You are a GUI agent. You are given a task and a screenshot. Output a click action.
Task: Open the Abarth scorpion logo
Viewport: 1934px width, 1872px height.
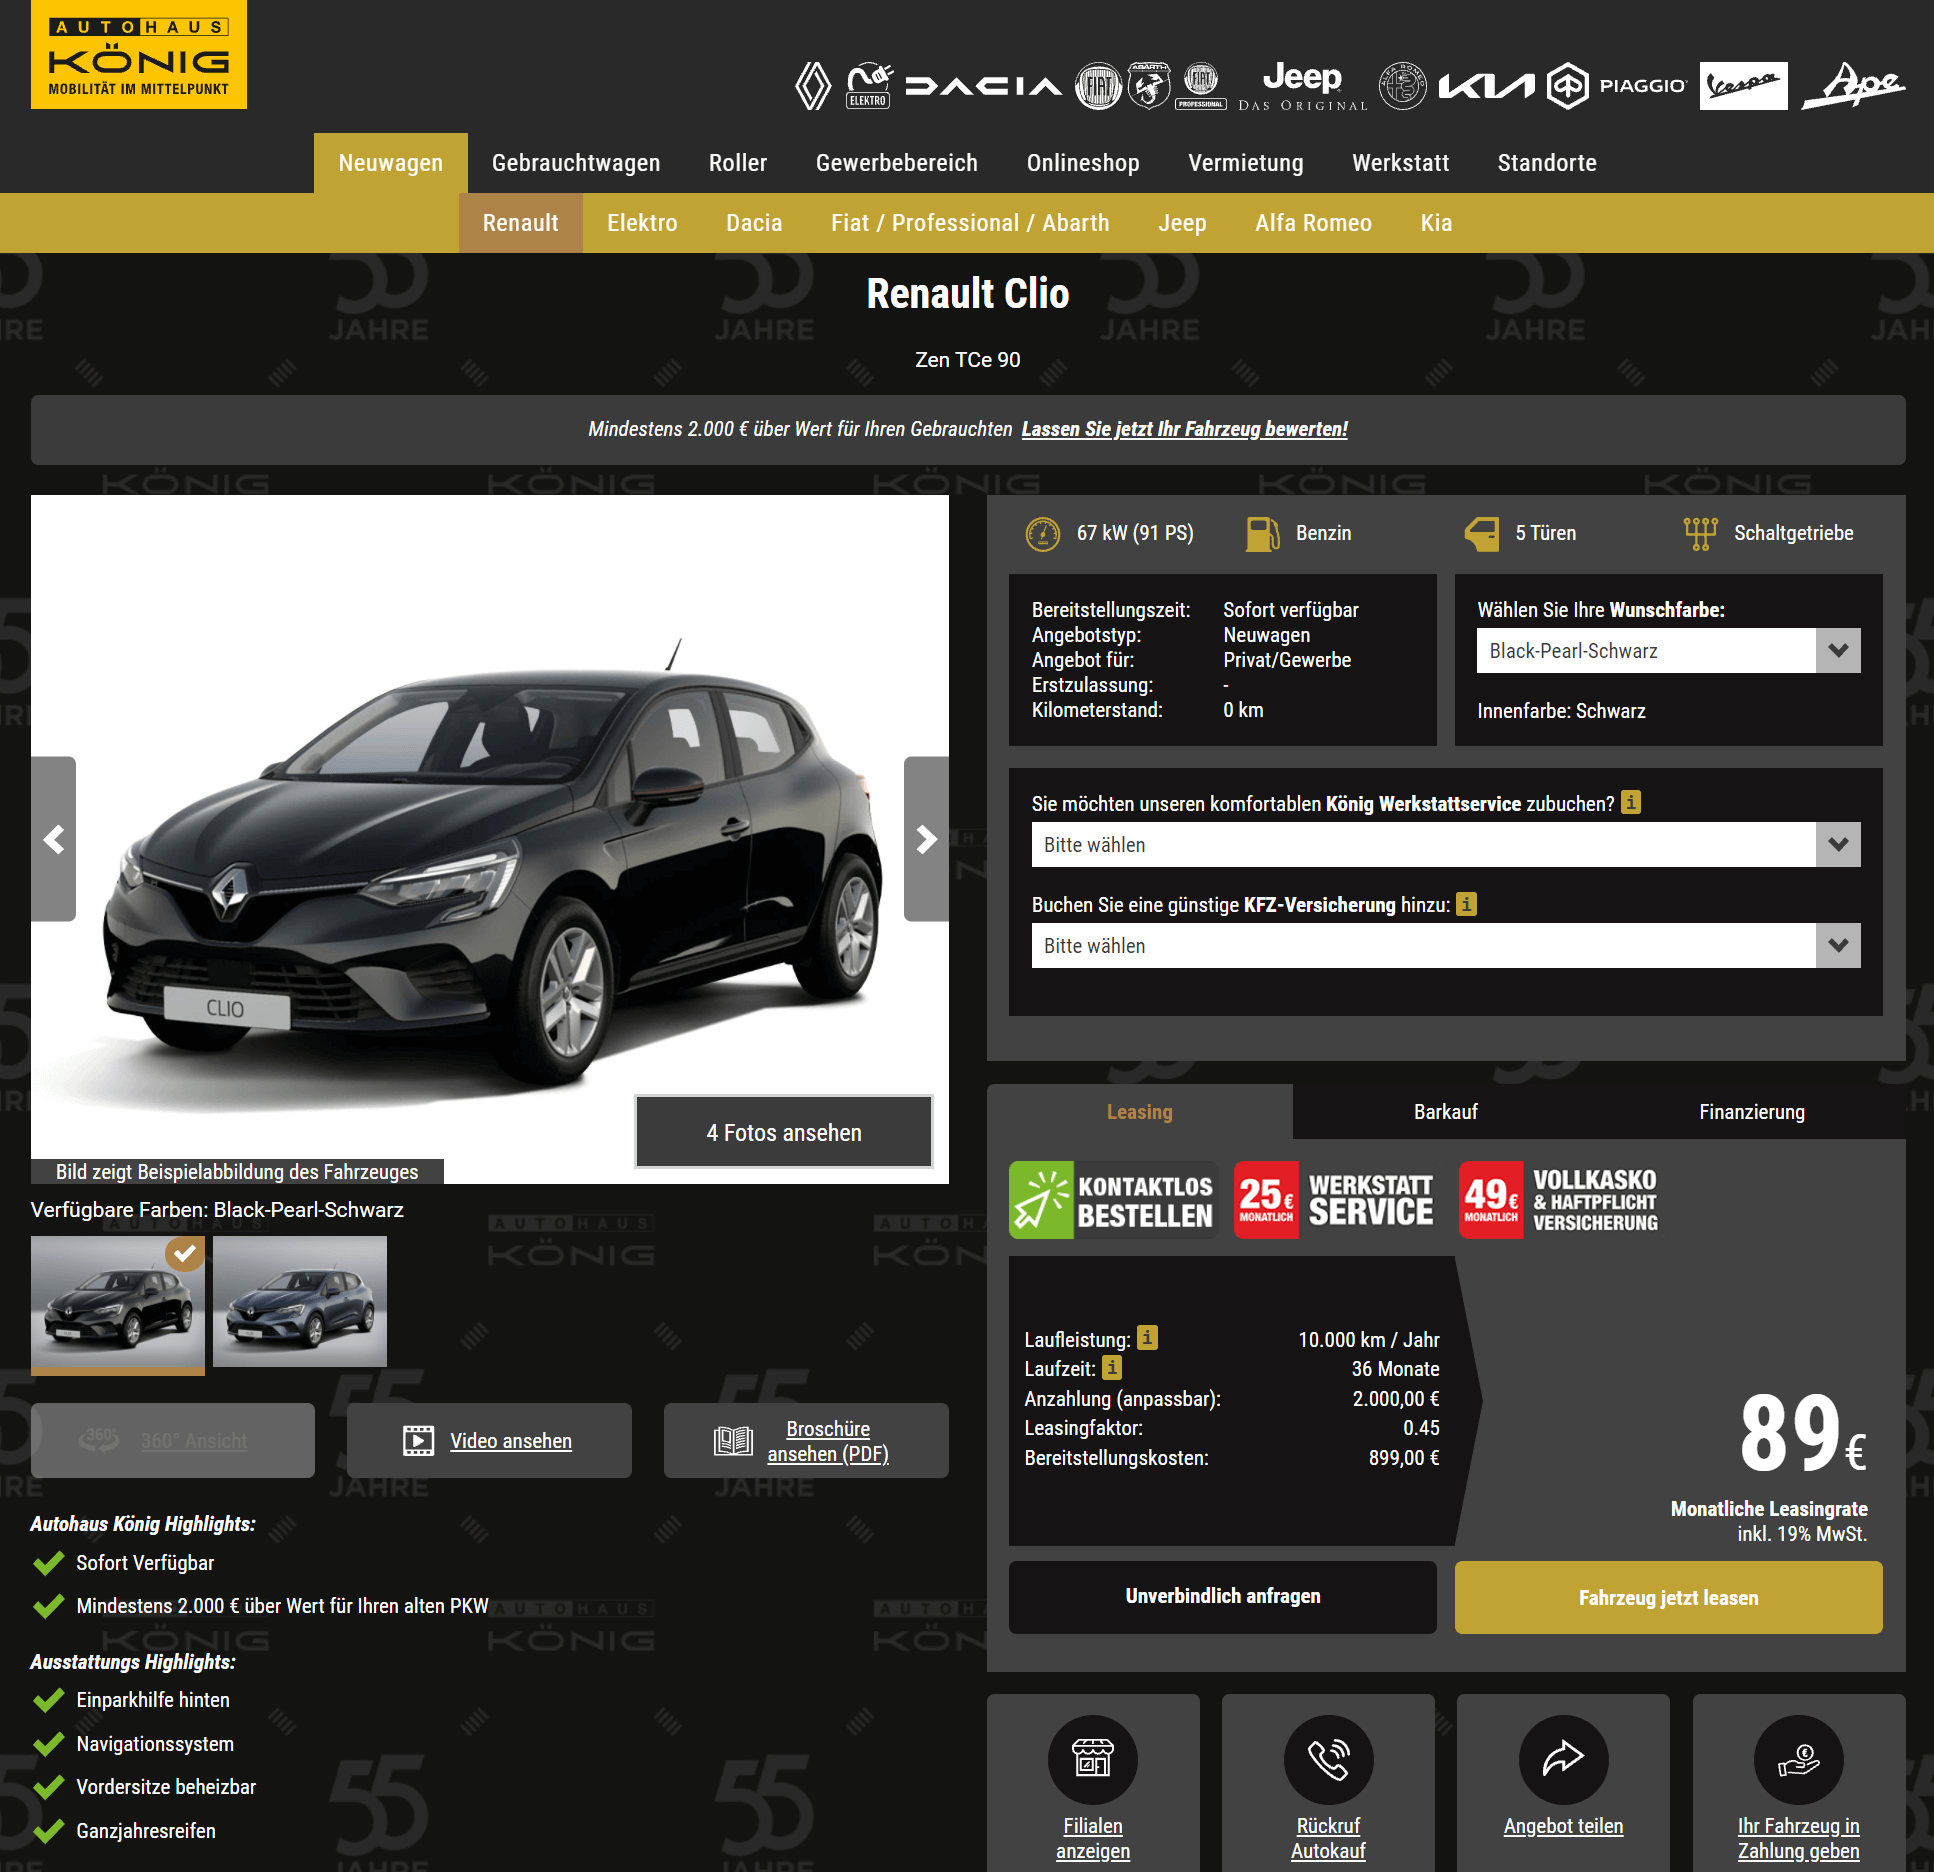coord(1149,86)
